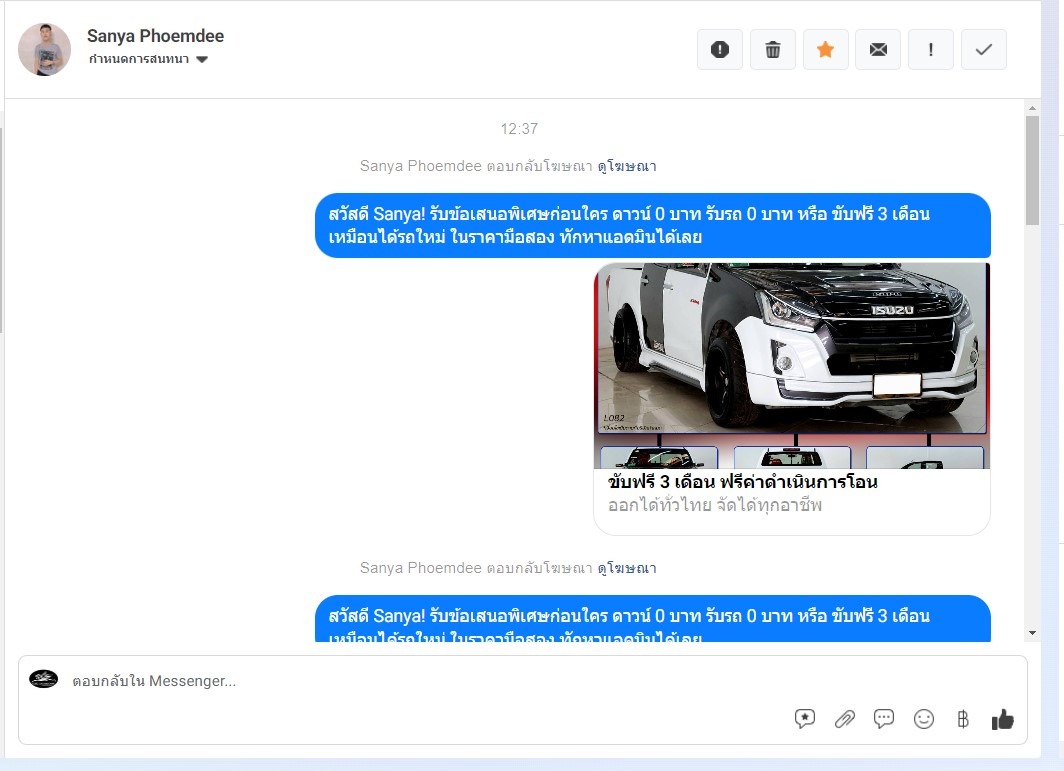Viewport: 1064px width, 771px height.
Task: Click the Baht currency payment icon
Action: [963, 719]
